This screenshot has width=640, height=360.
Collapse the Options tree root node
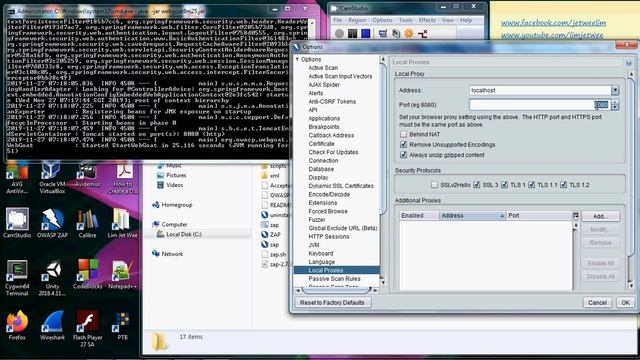tap(298, 59)
